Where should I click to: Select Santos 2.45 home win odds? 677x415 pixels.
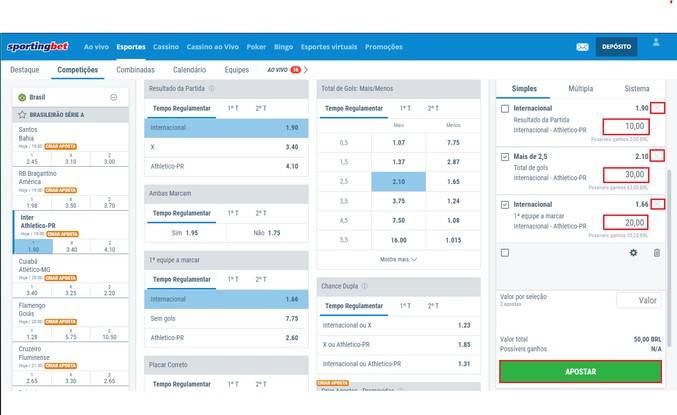tap(32, 159)
